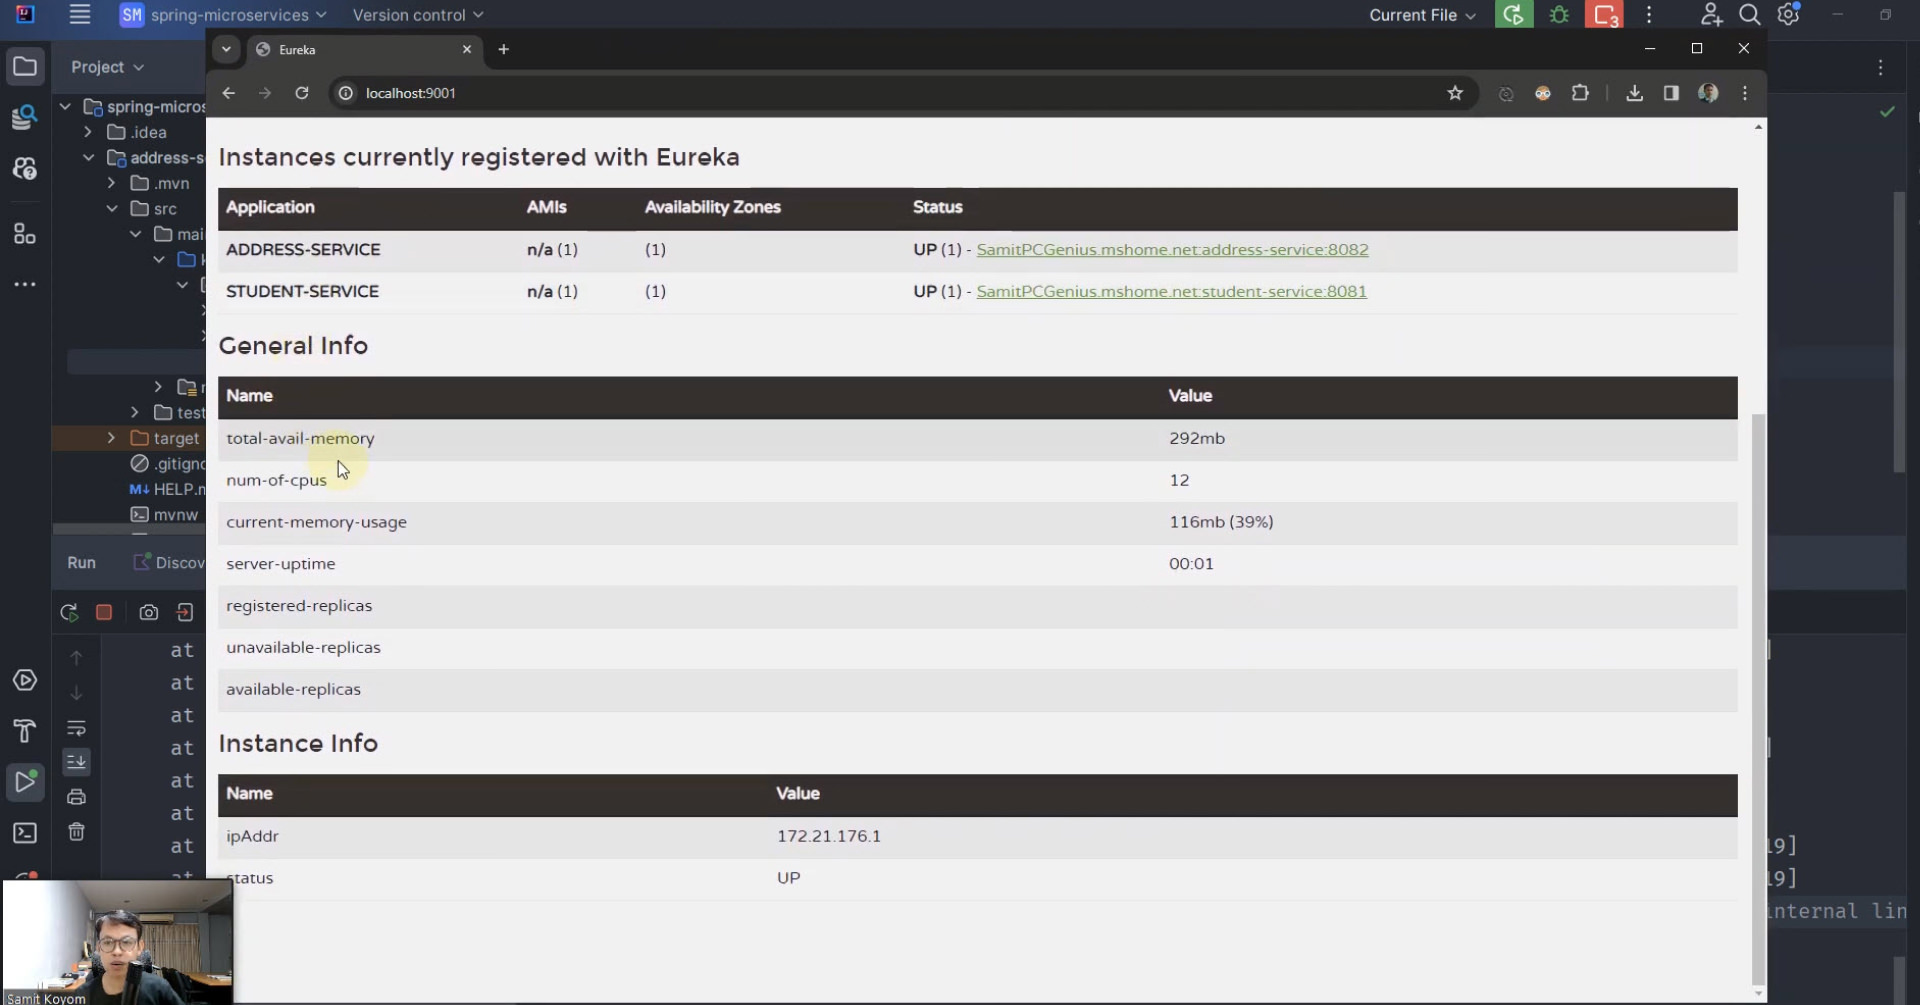This screenshot has width=1920, height=1005.
Task: Open the browser Extensions puzzle icon
Action: pyautogui.click(x=1580, y=93)
